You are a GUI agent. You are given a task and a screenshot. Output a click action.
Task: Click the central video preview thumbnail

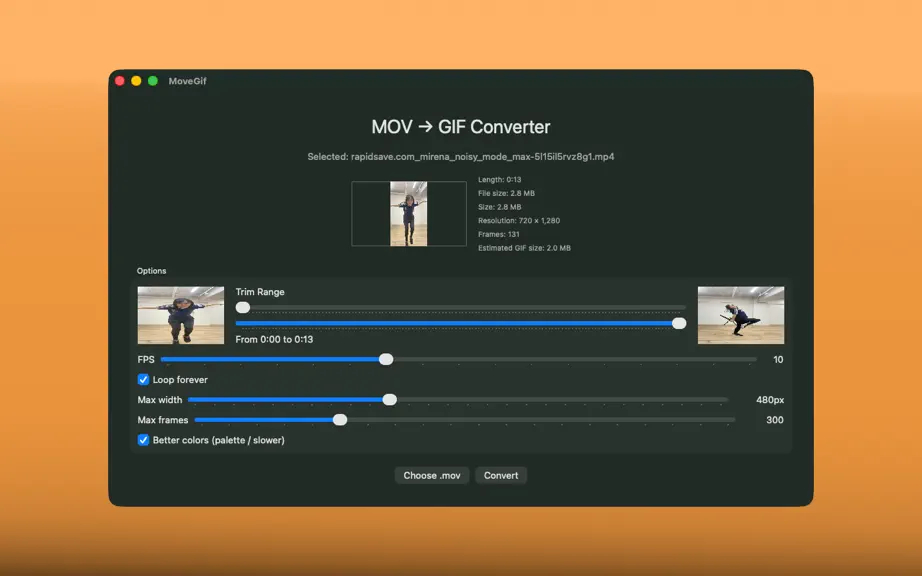(409, 213)
